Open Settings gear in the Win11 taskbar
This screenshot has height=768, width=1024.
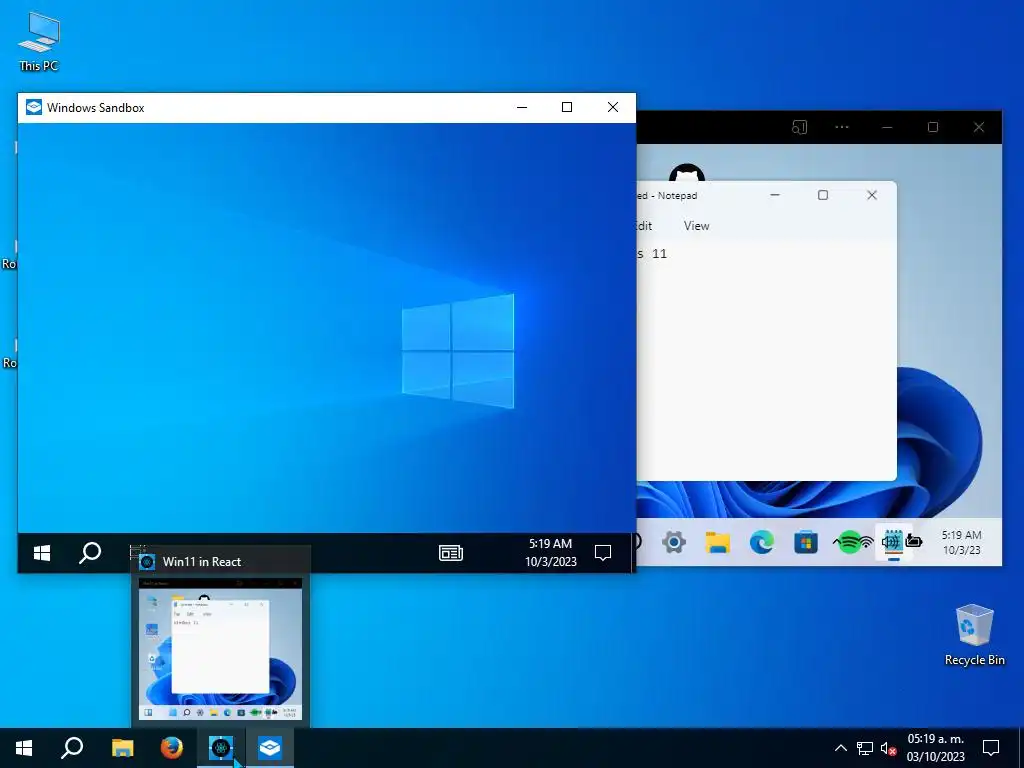(674, 542)
